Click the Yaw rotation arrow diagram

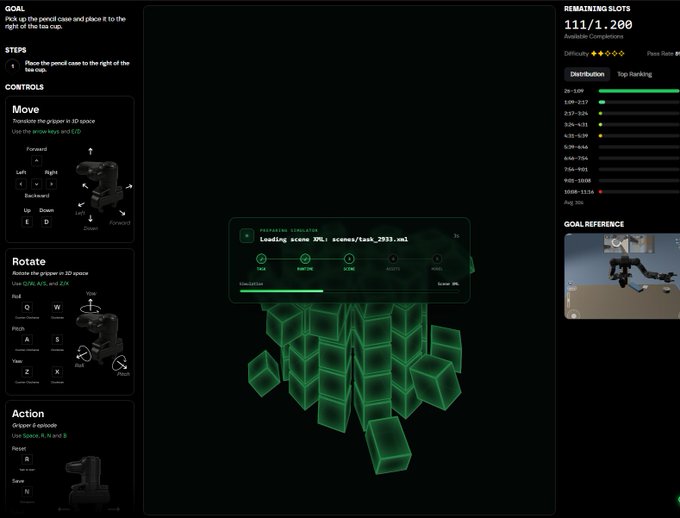(x=90, y=306)
